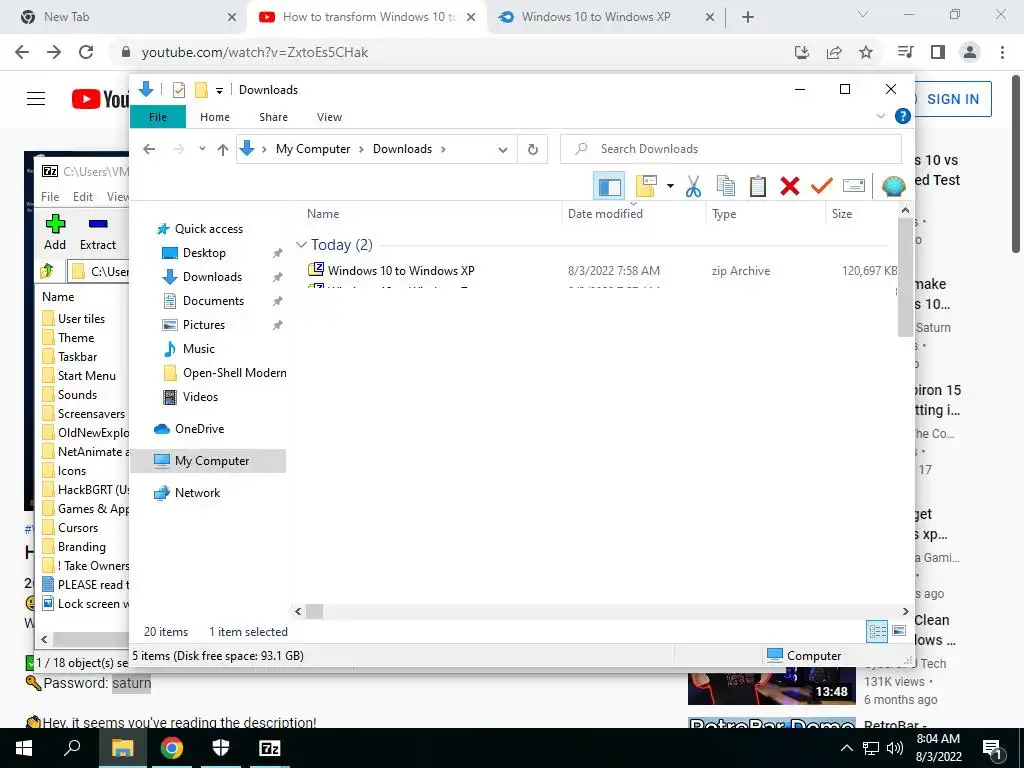Image resolution: width=1024 pixels, height=768 pixels.
Task: Copy selection using the copy icon
Action: pos(726,187)
